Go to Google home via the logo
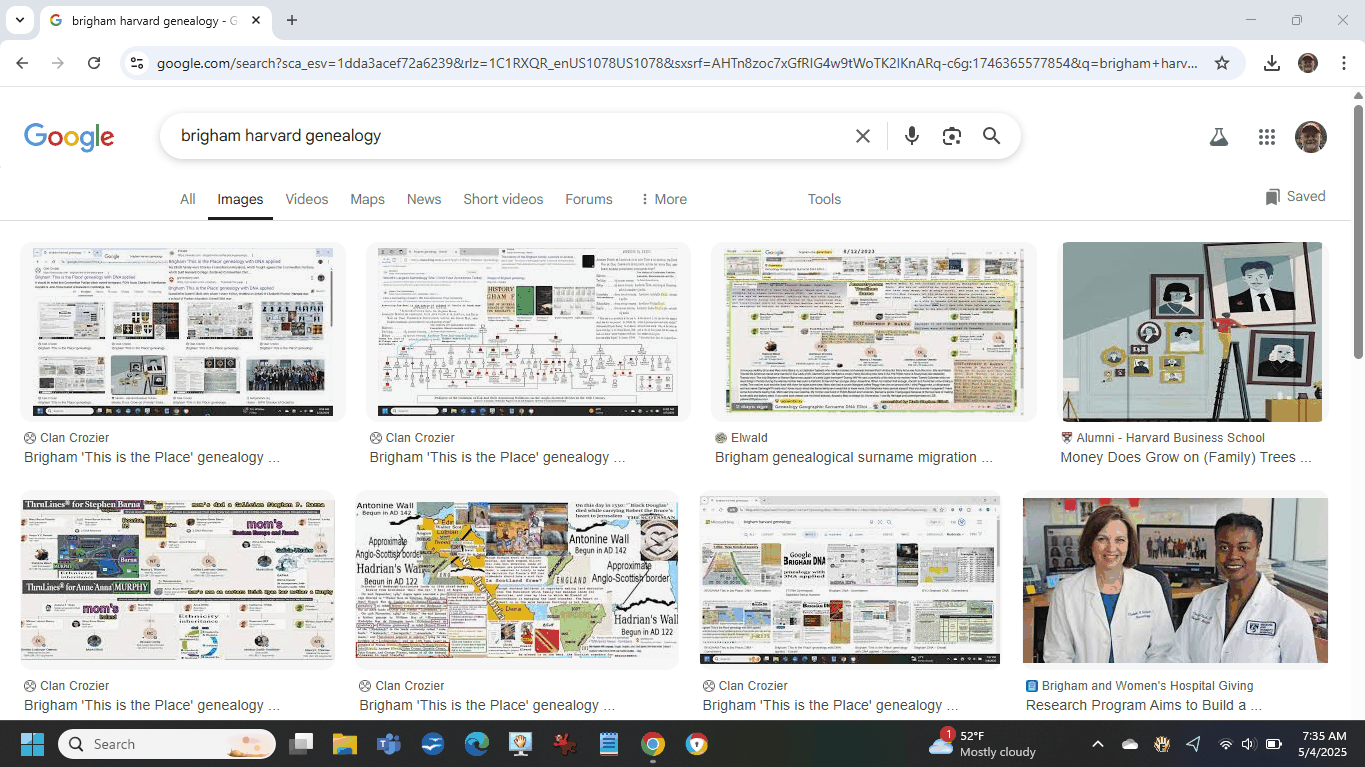Screen dimensions: 1365x767 pos(69,137)
